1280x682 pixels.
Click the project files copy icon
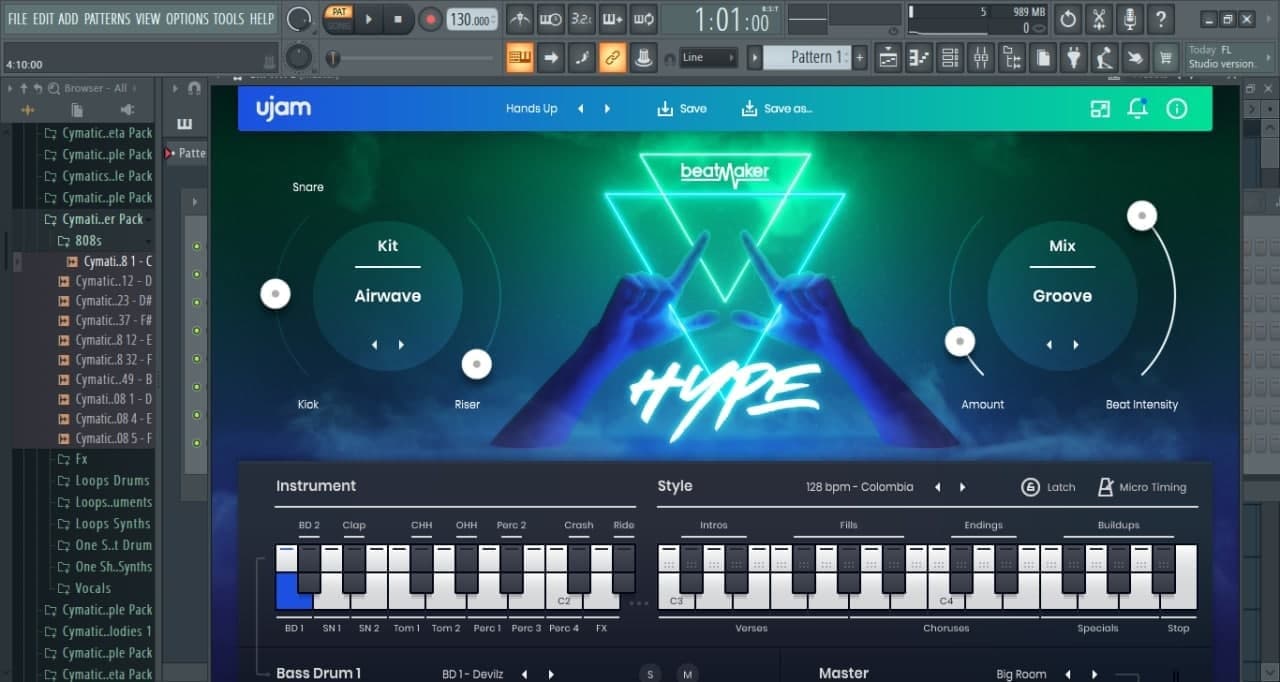tap(1043, 57)
